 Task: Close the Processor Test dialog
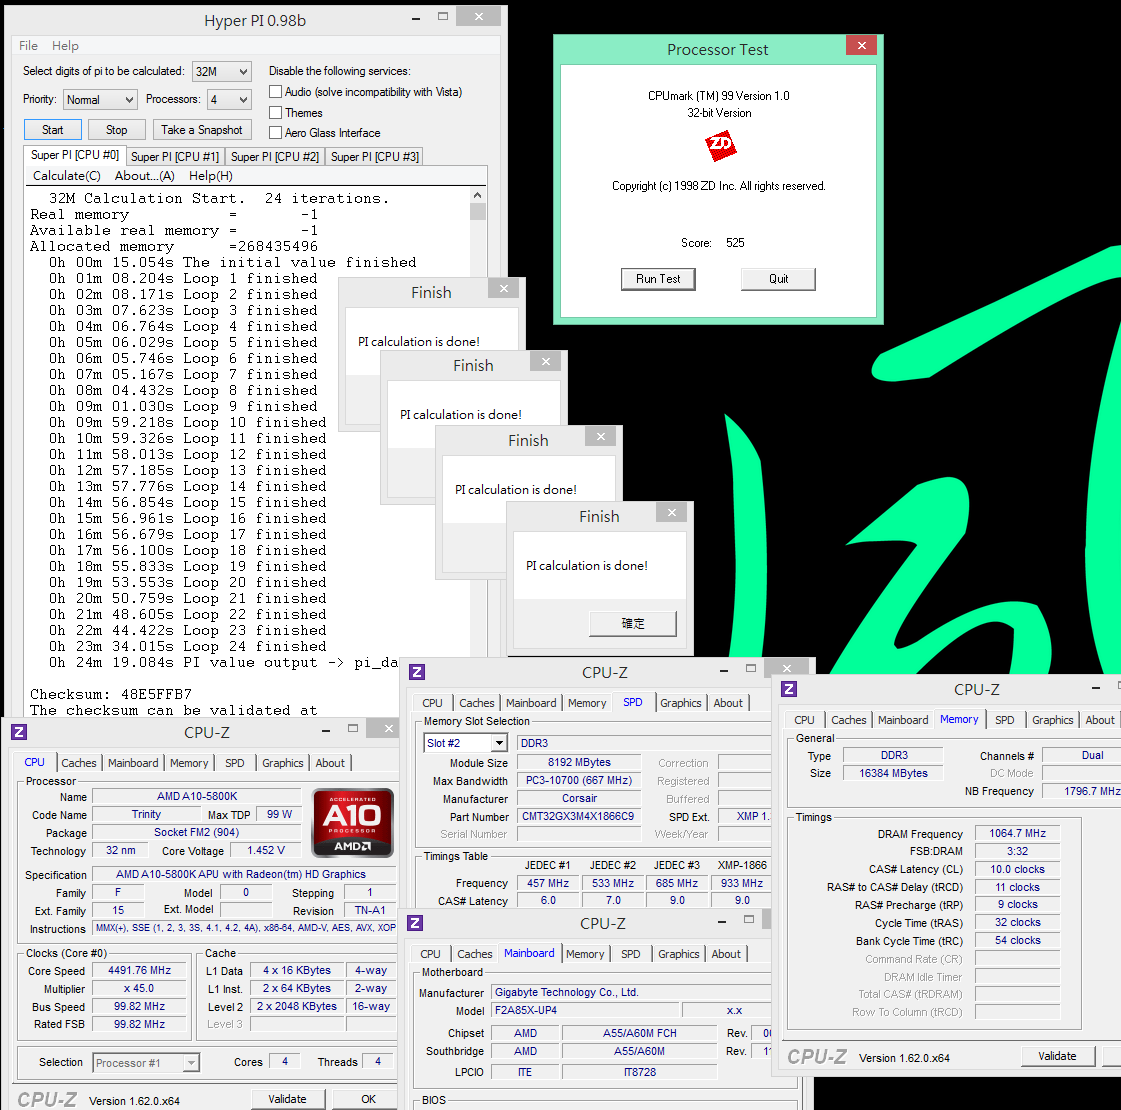pyautogui.click(x=861, y=46)
